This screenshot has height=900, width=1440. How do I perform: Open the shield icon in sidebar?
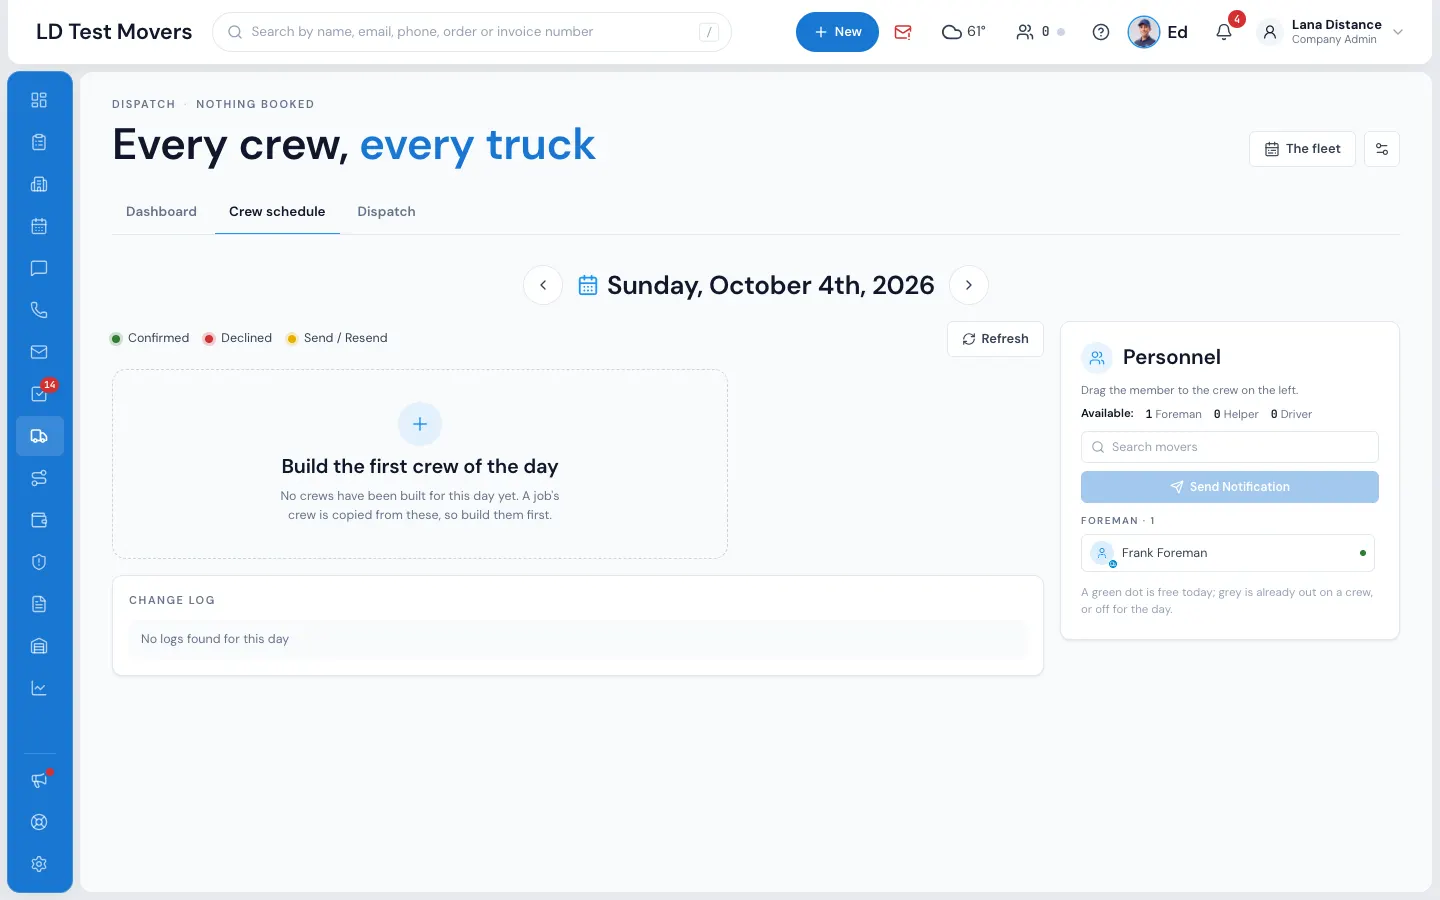[39, 562]
